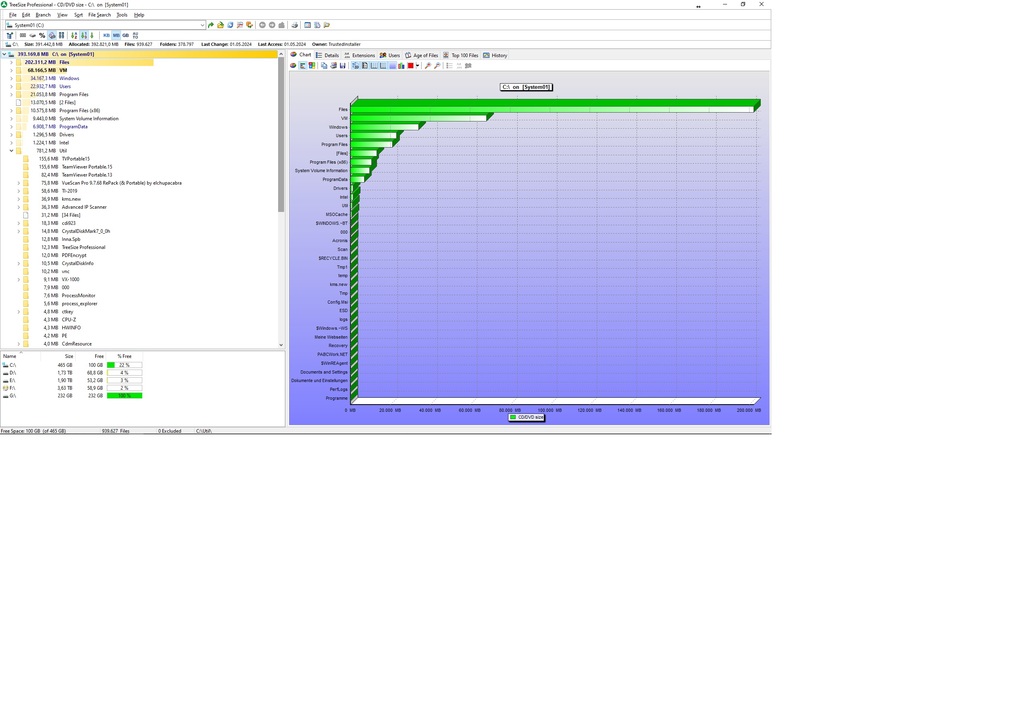Select drive F:\ in the drive list
The width and height of the screenshot is (1024, 707).
[x=12, y=388]
